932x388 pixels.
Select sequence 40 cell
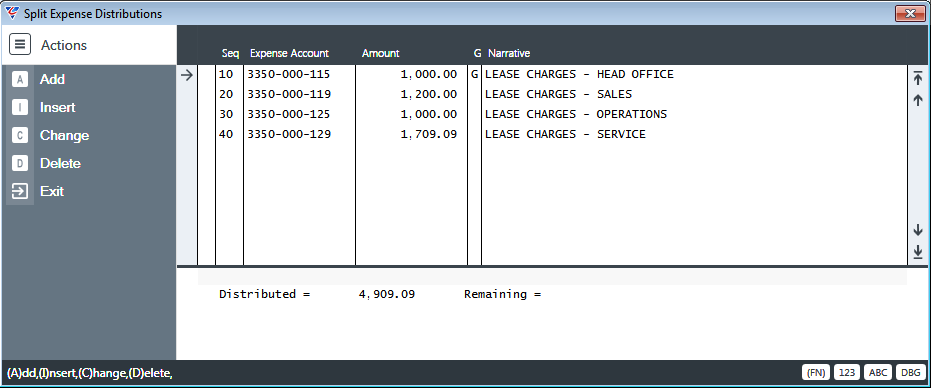pos(226,134)
